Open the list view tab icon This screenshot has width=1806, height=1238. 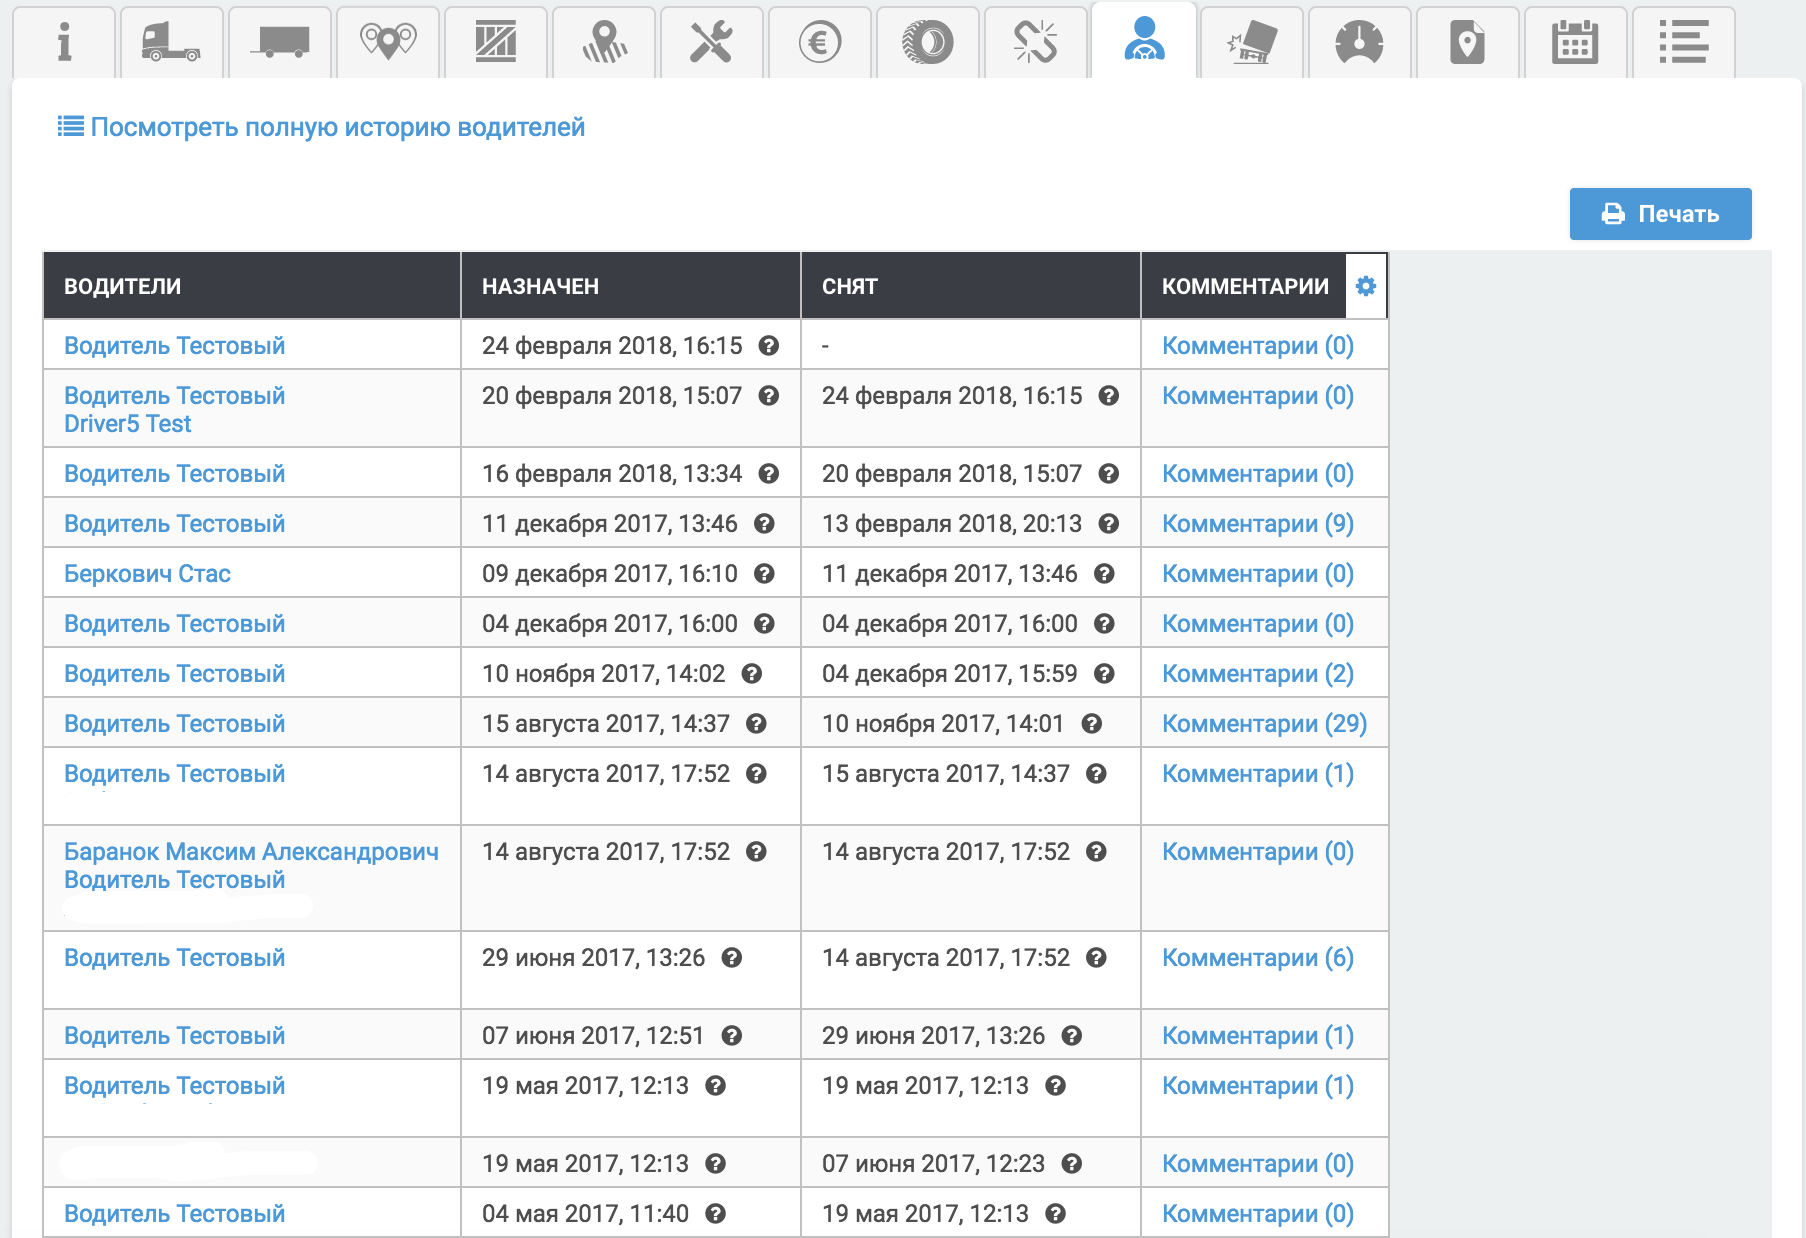tap(1683, 43)
